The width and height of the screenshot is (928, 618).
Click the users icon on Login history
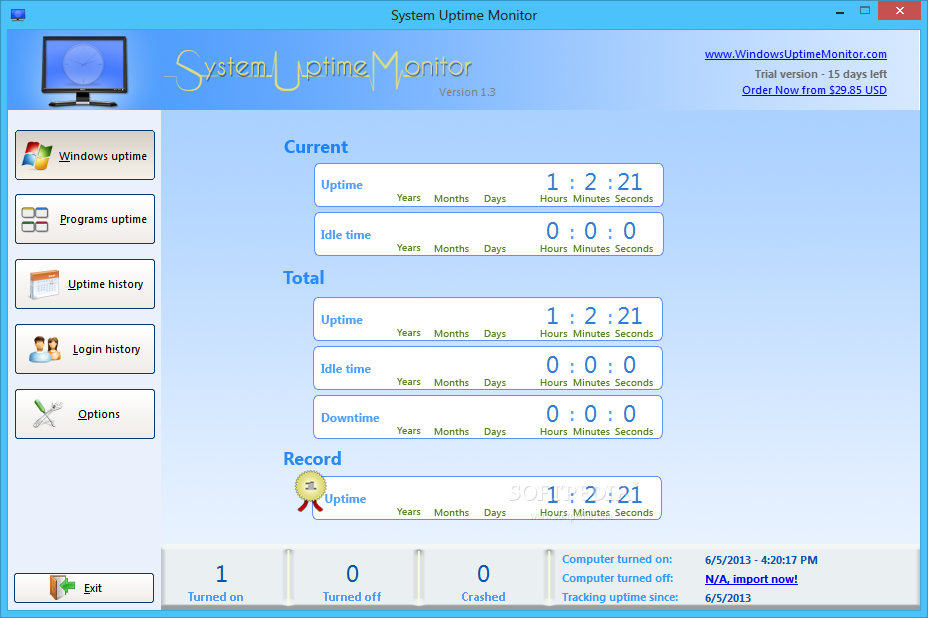(x=45, y=349)
